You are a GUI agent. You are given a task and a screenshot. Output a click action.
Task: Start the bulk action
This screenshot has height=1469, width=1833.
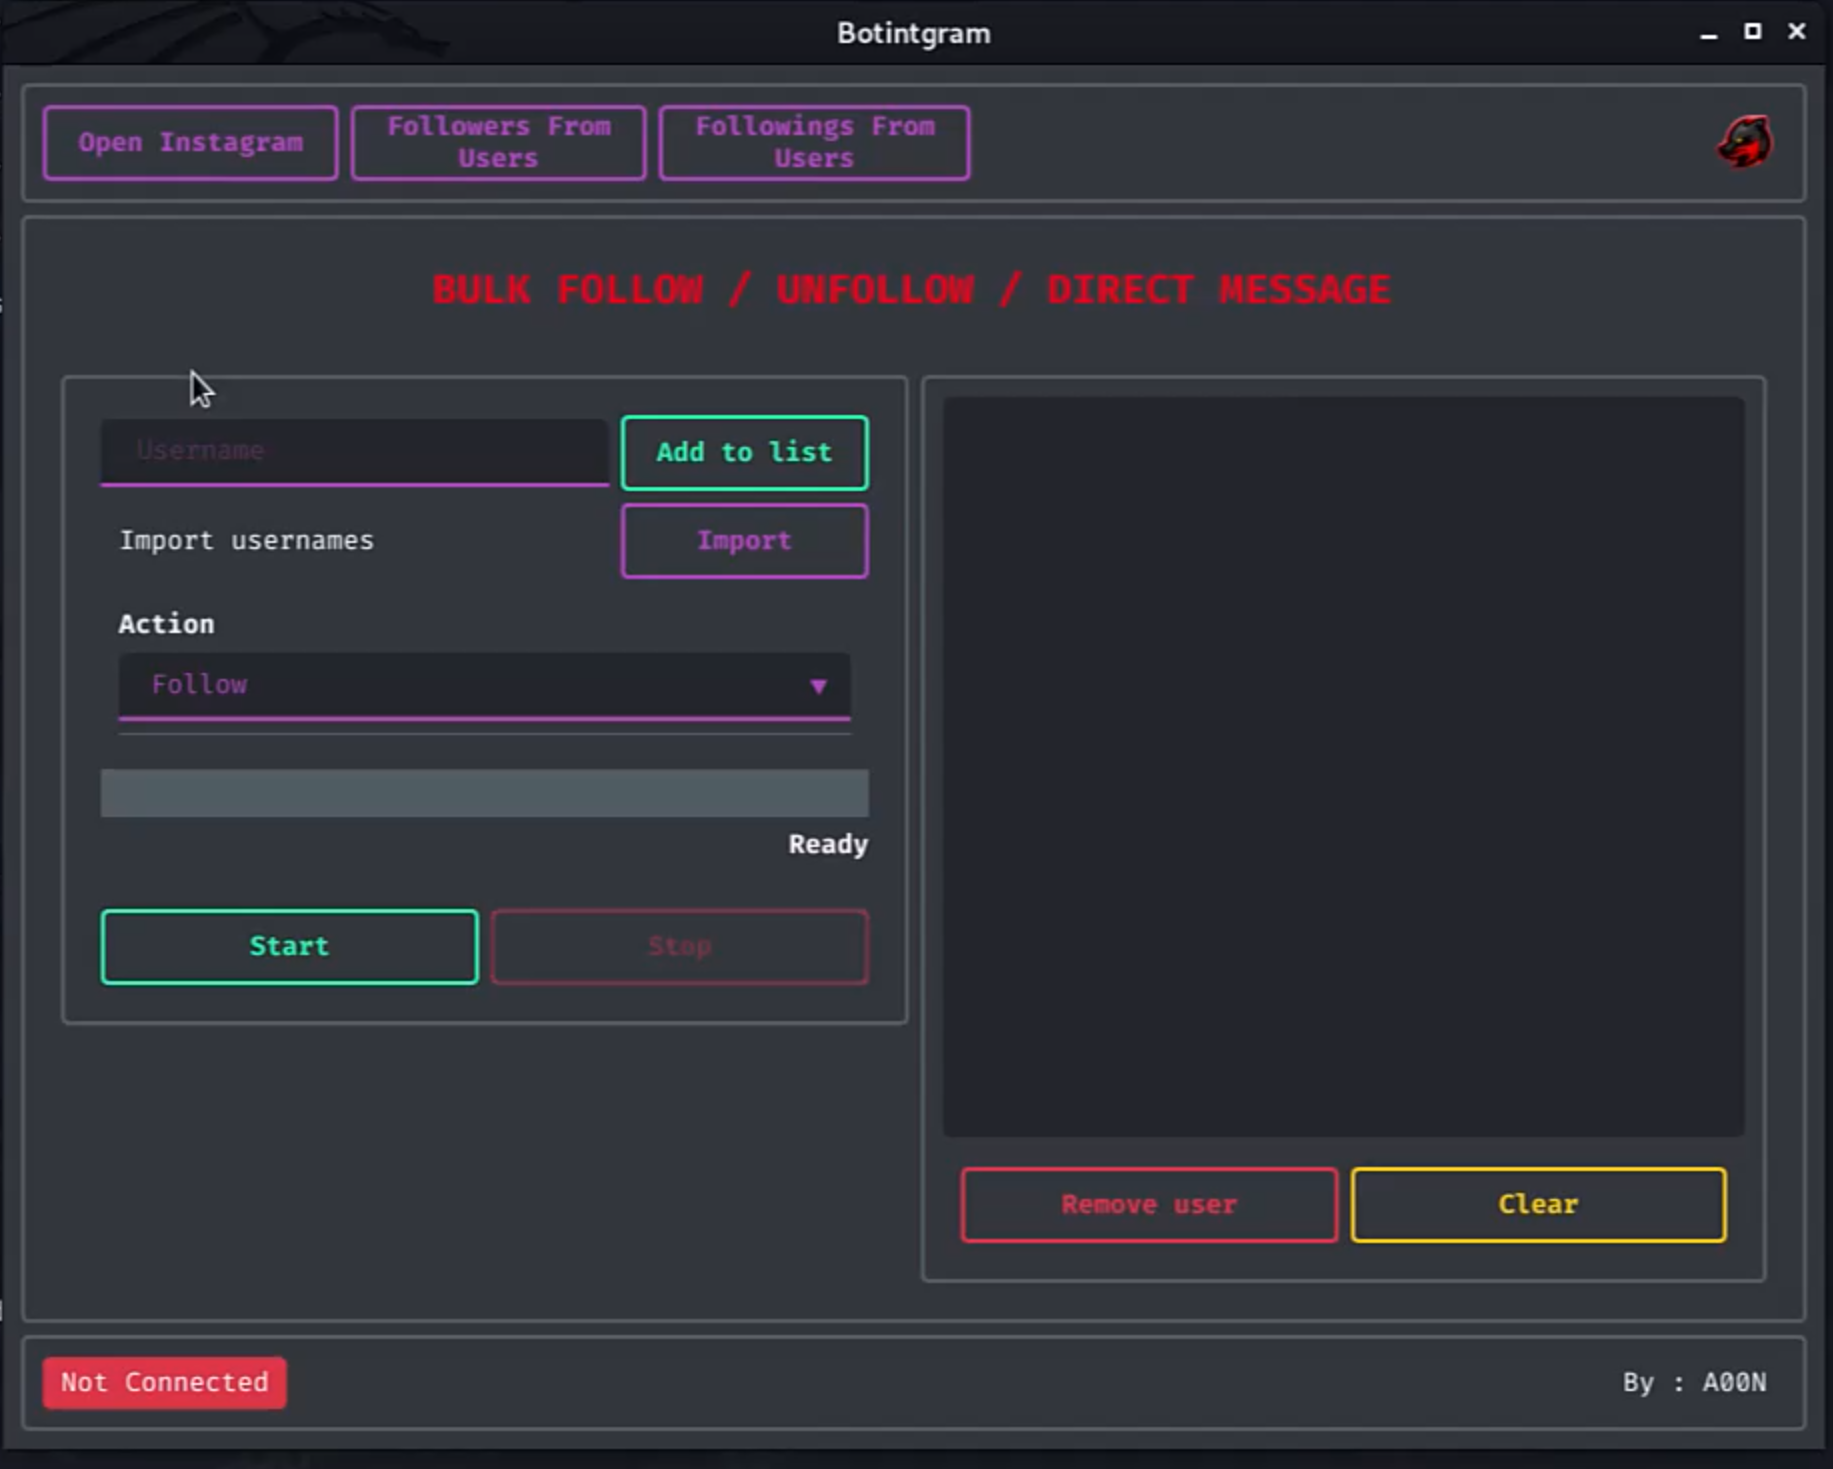[x=289, y=946]
